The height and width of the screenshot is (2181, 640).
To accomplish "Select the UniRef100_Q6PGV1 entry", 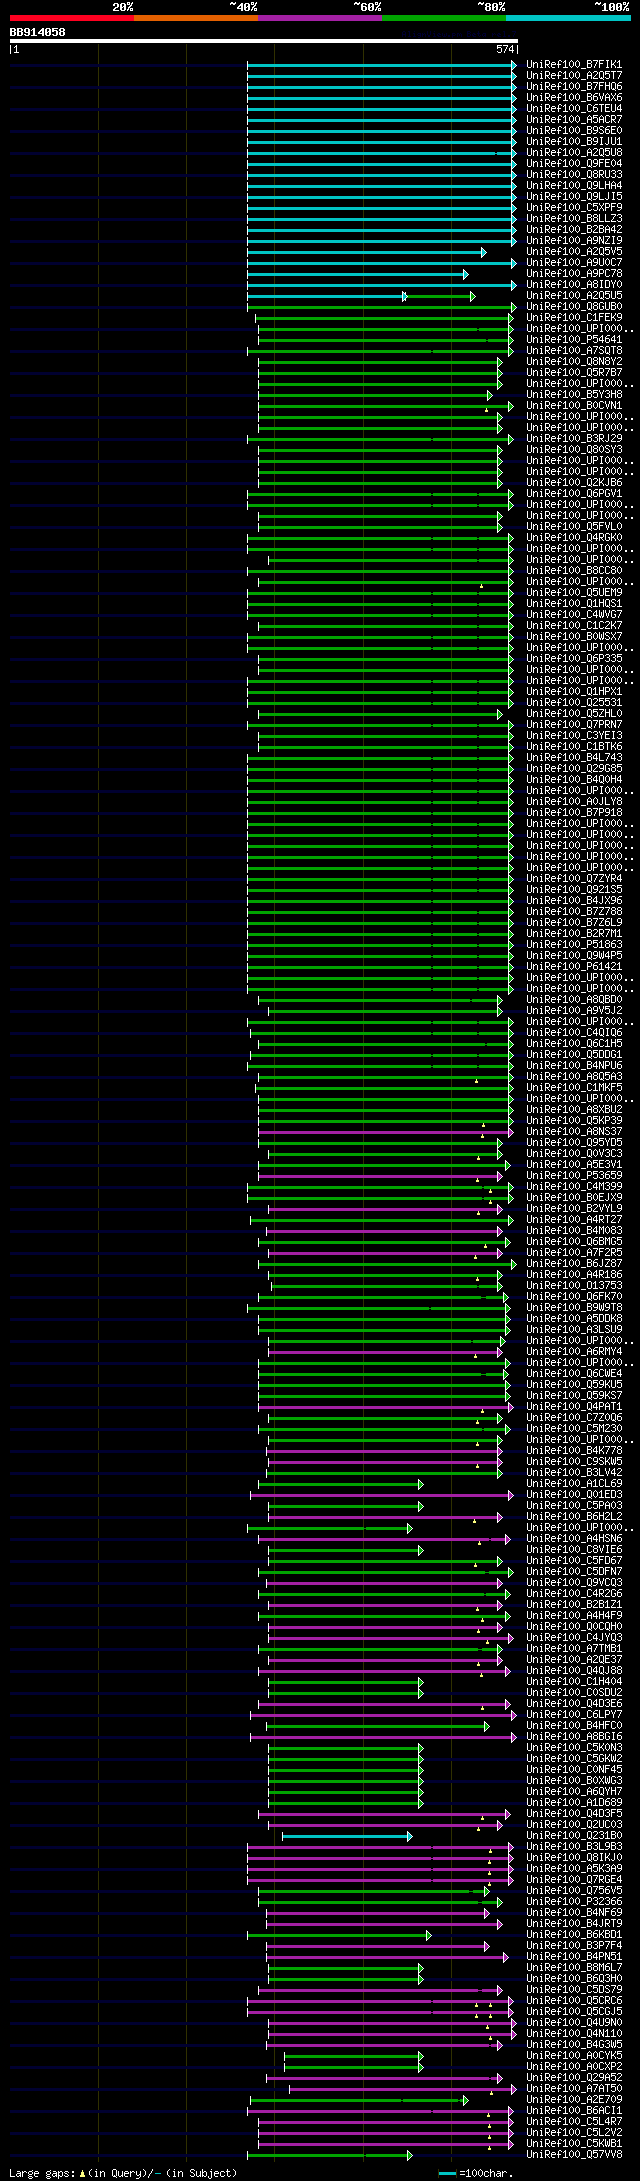I will pyautogui.click(x=574, y=493).
